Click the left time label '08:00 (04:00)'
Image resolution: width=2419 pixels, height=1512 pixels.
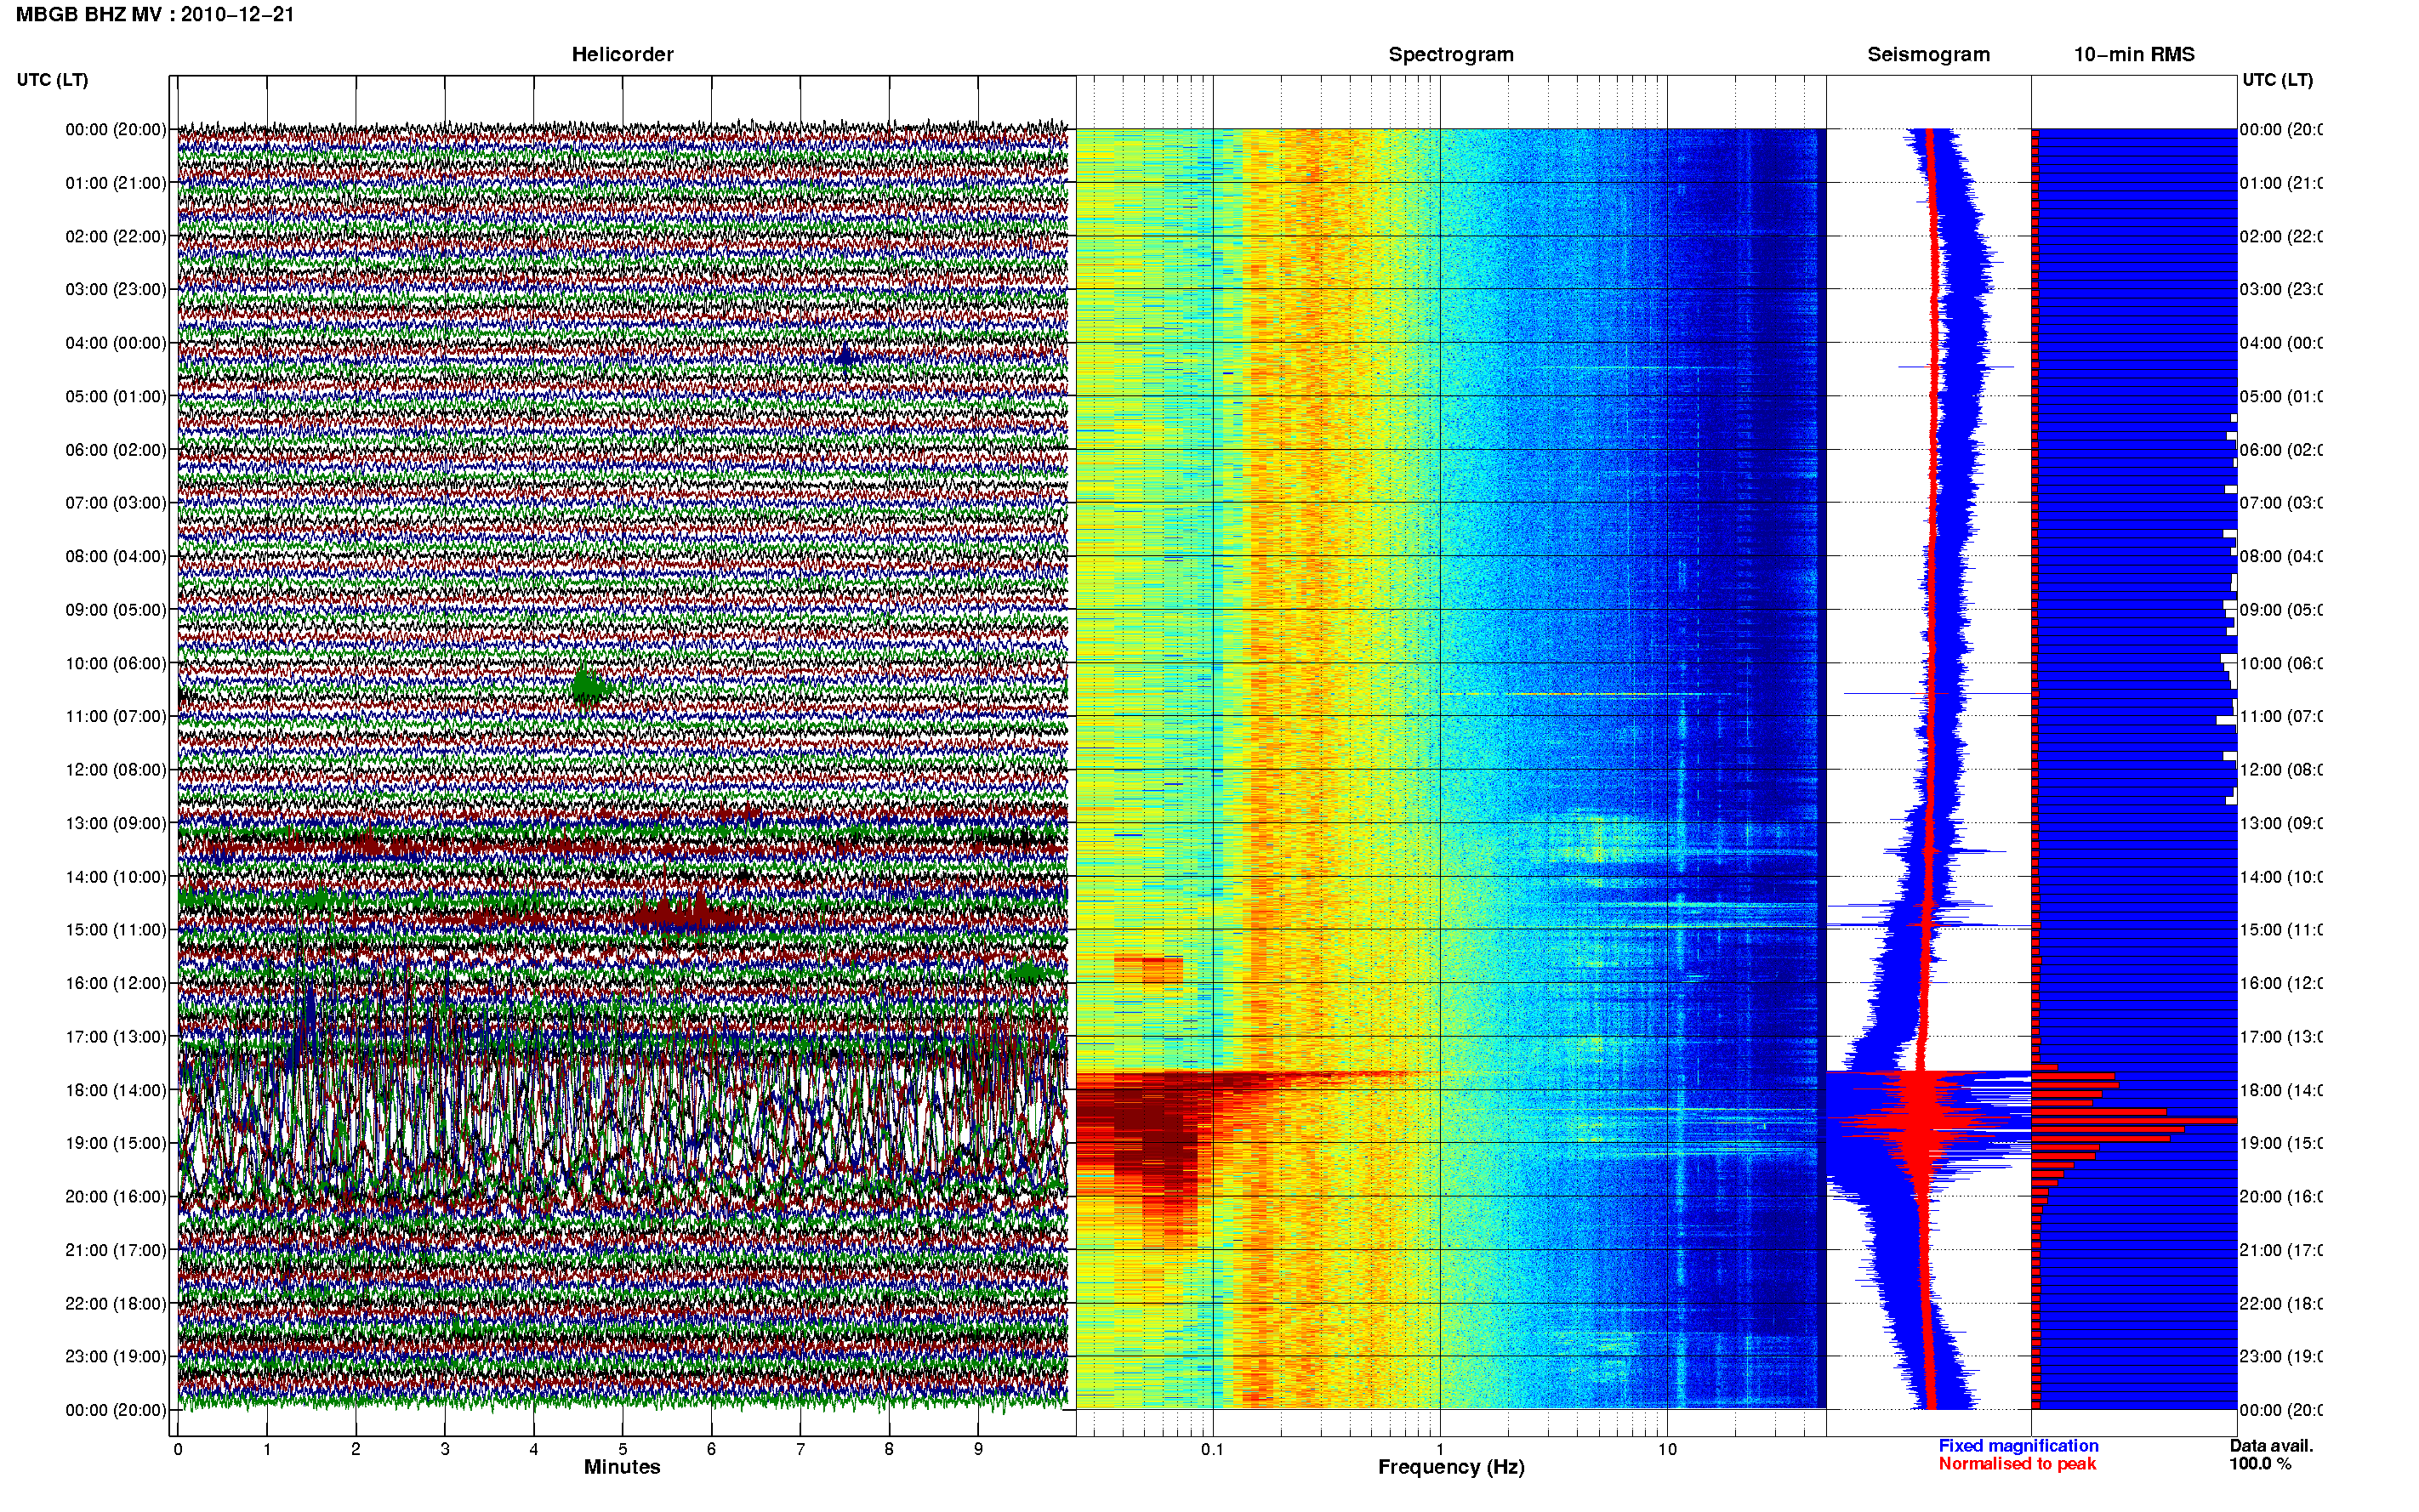116,556
